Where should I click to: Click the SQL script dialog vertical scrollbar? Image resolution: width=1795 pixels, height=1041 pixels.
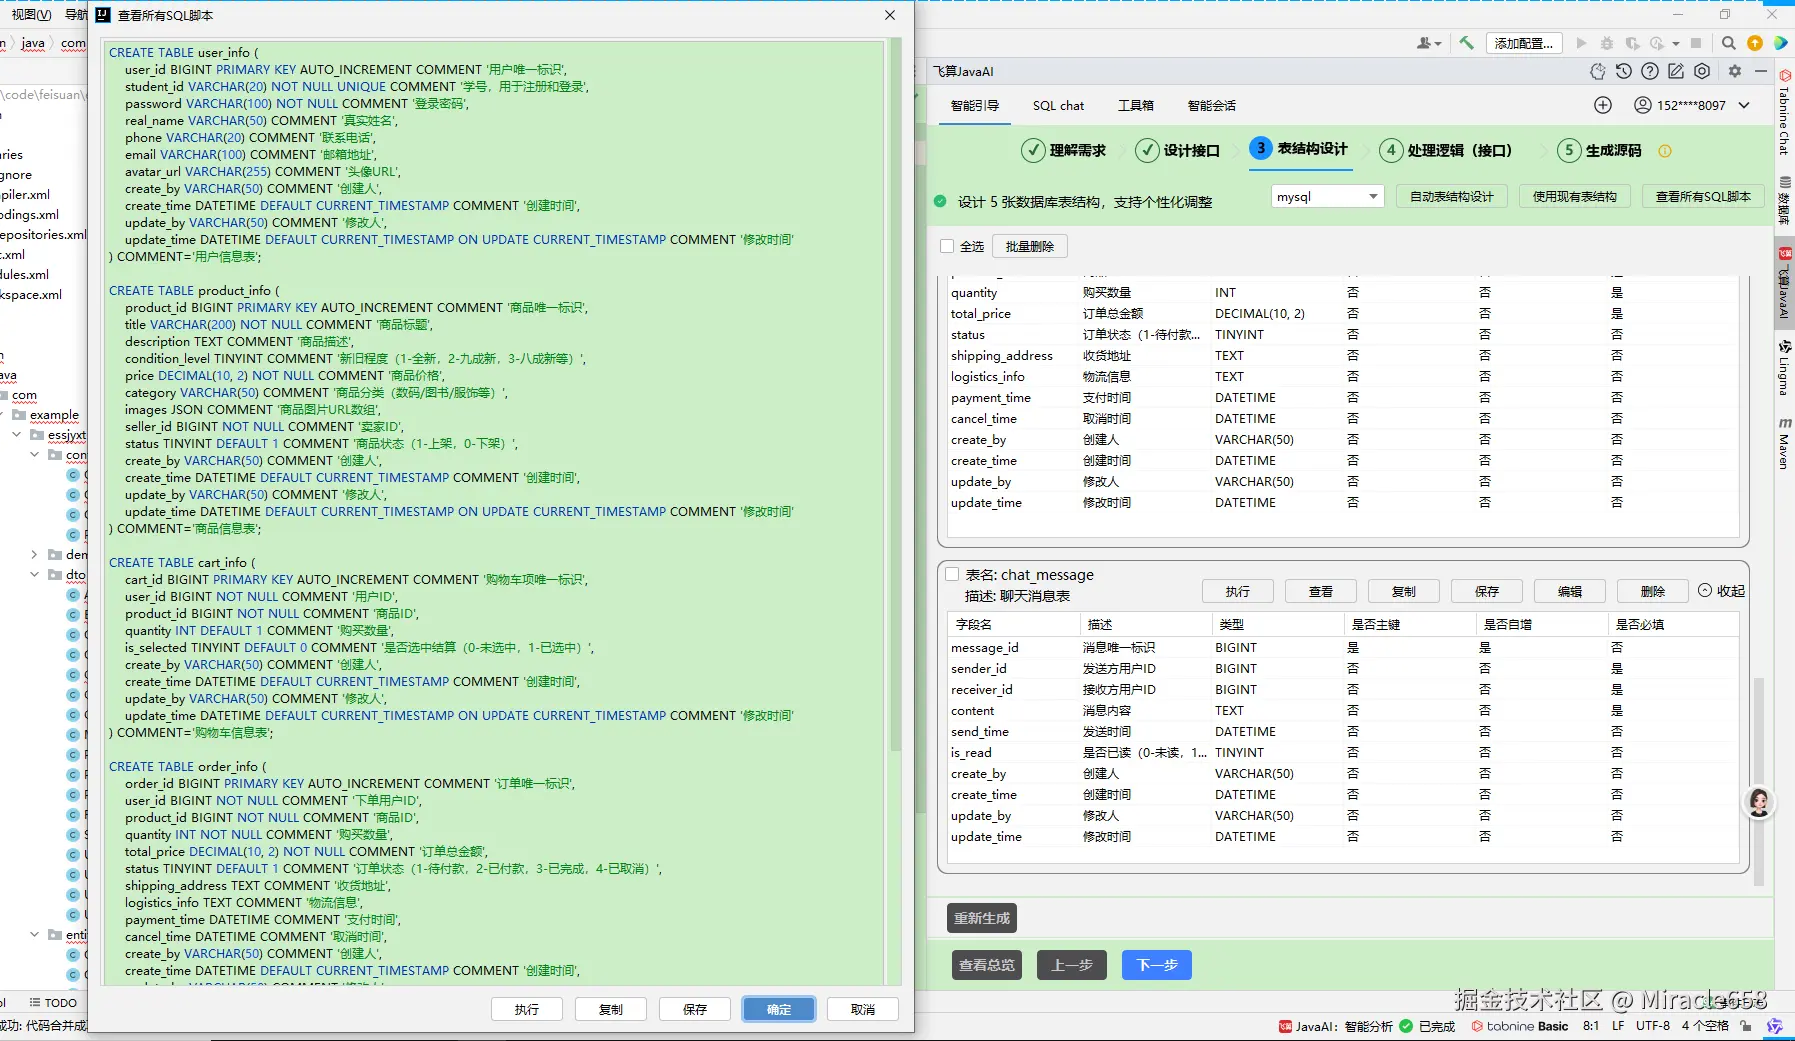click(x=896, y=395)
